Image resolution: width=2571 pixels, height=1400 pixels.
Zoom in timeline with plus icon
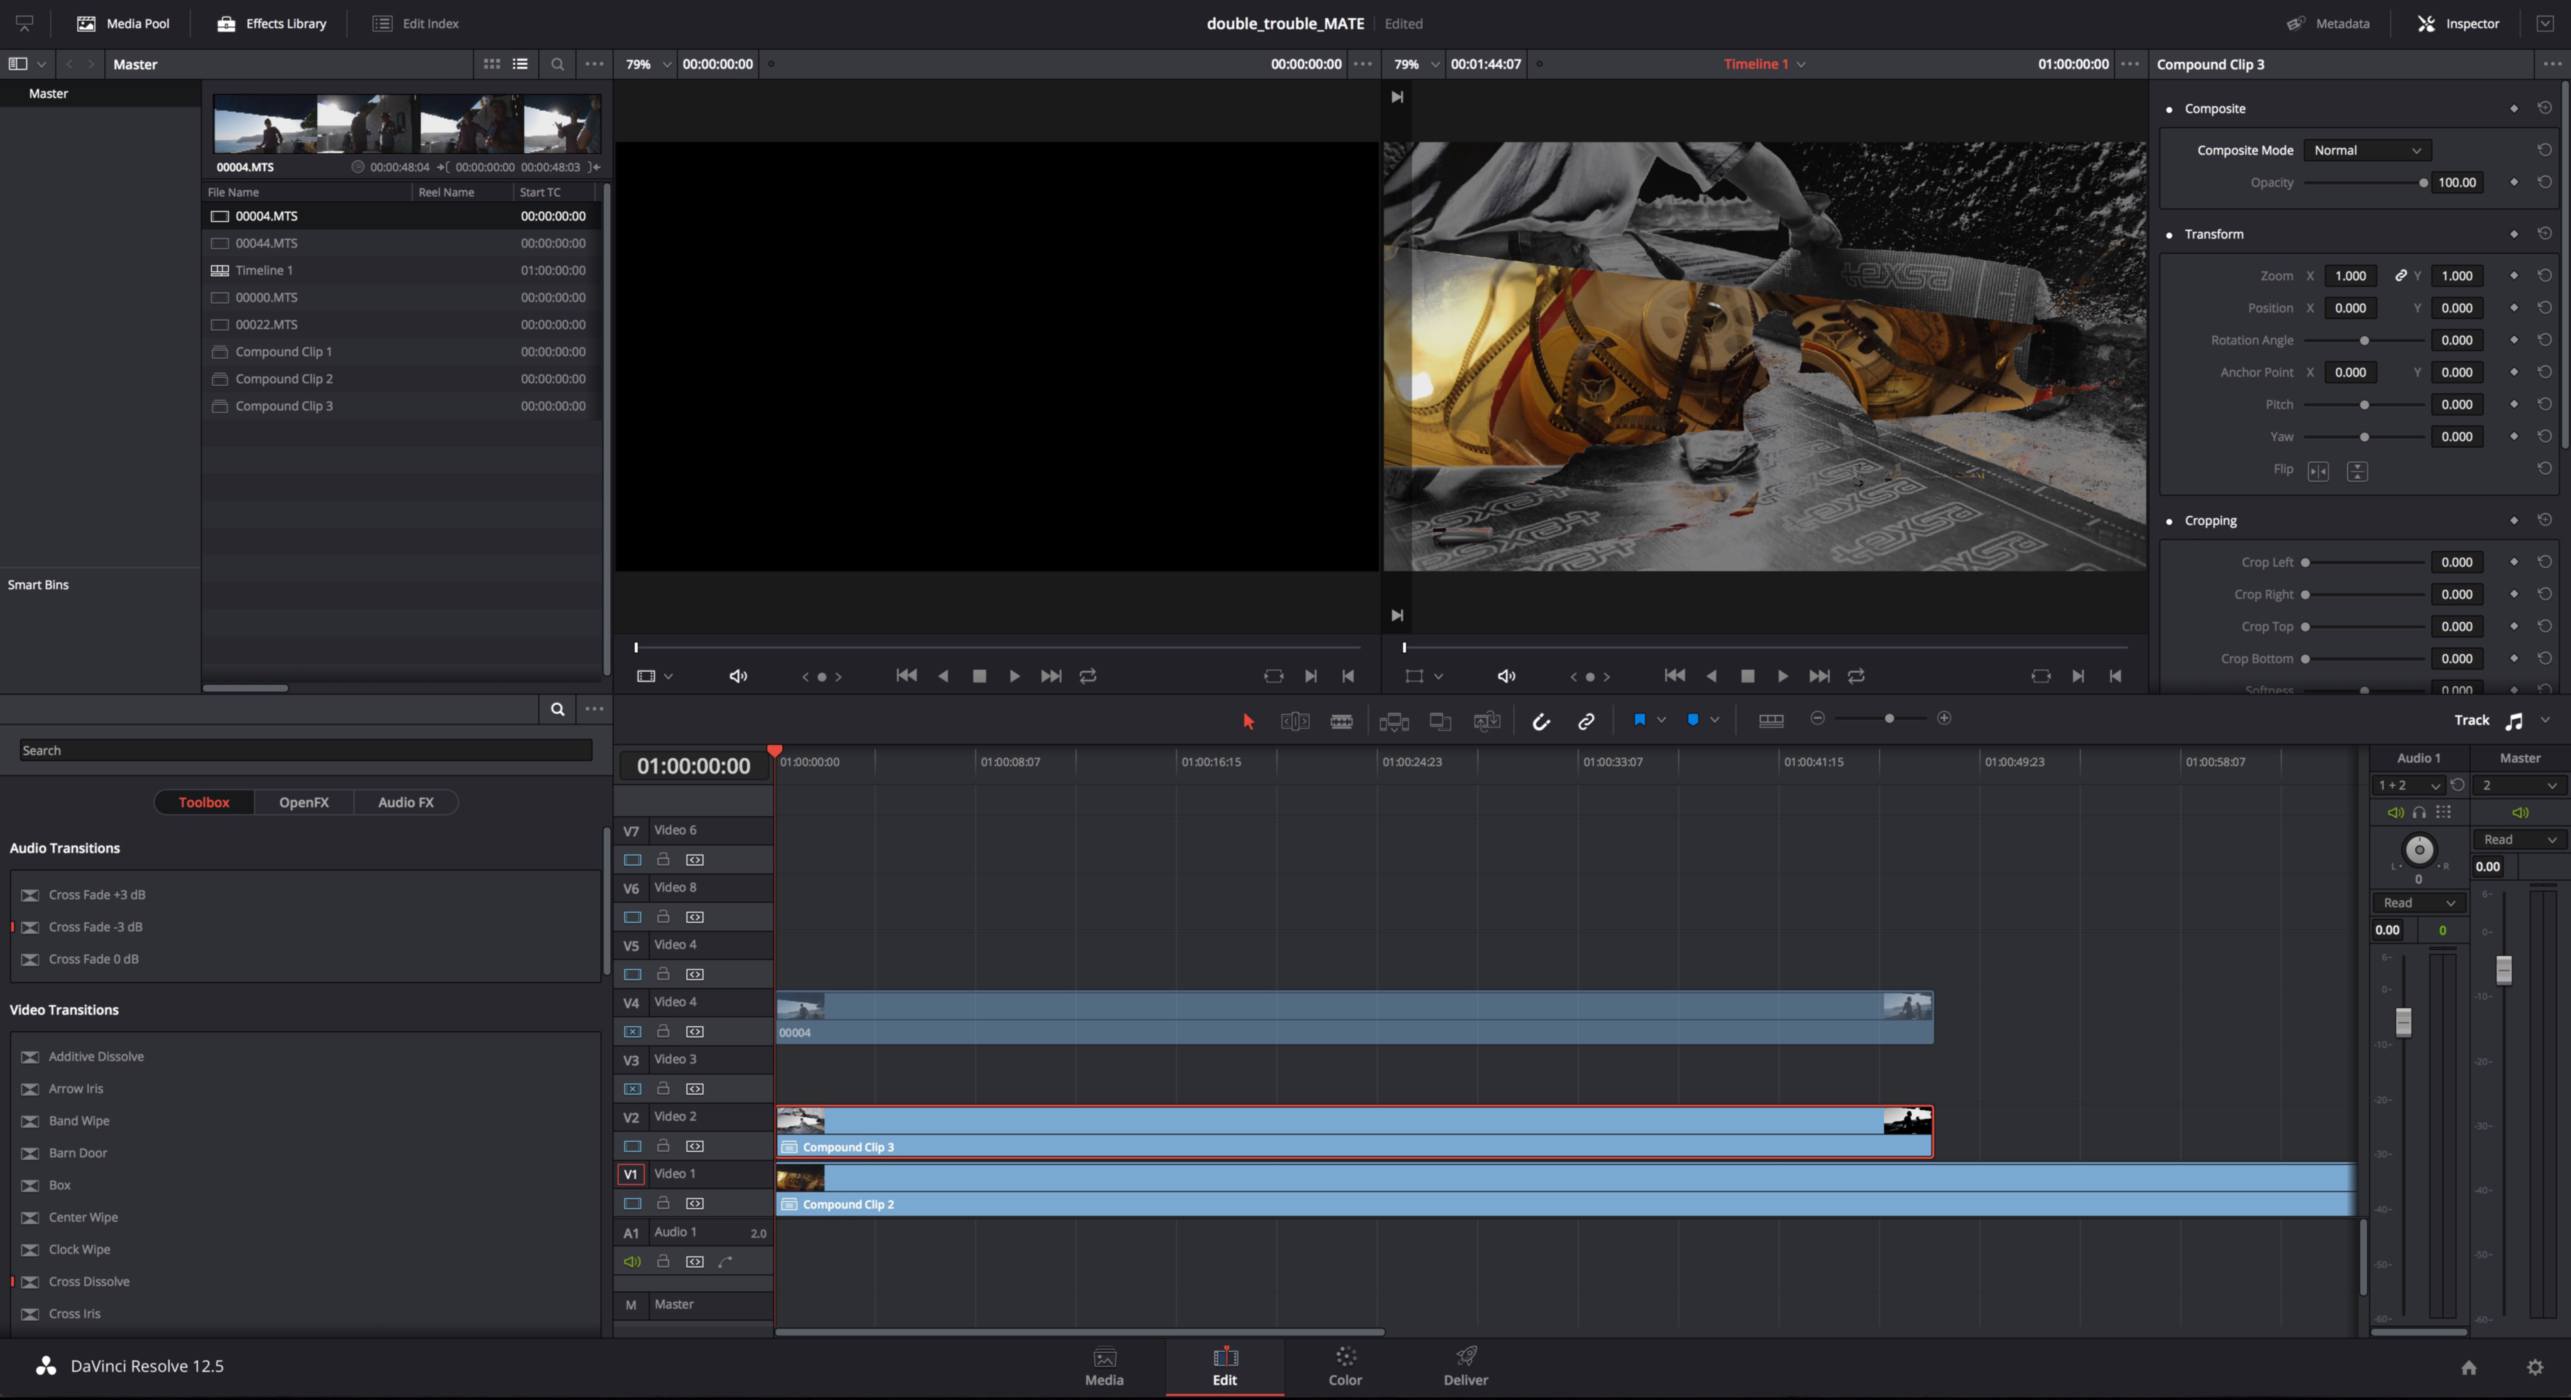tap(1944, 718)
